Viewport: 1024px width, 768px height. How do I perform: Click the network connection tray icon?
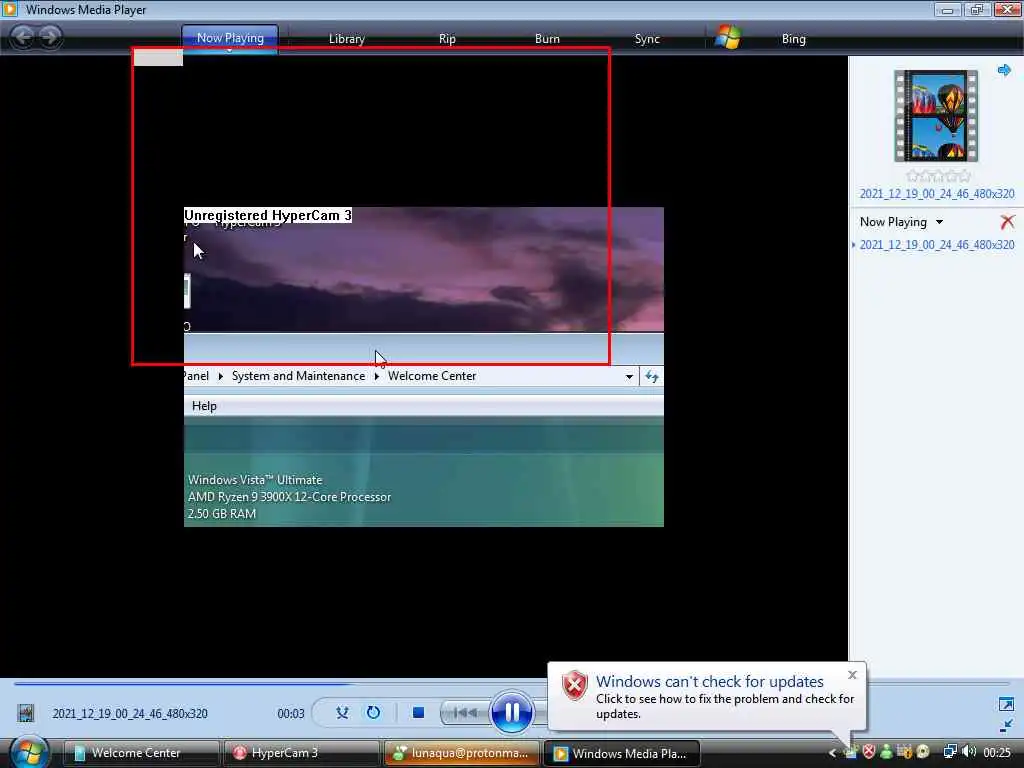[950, 752]
